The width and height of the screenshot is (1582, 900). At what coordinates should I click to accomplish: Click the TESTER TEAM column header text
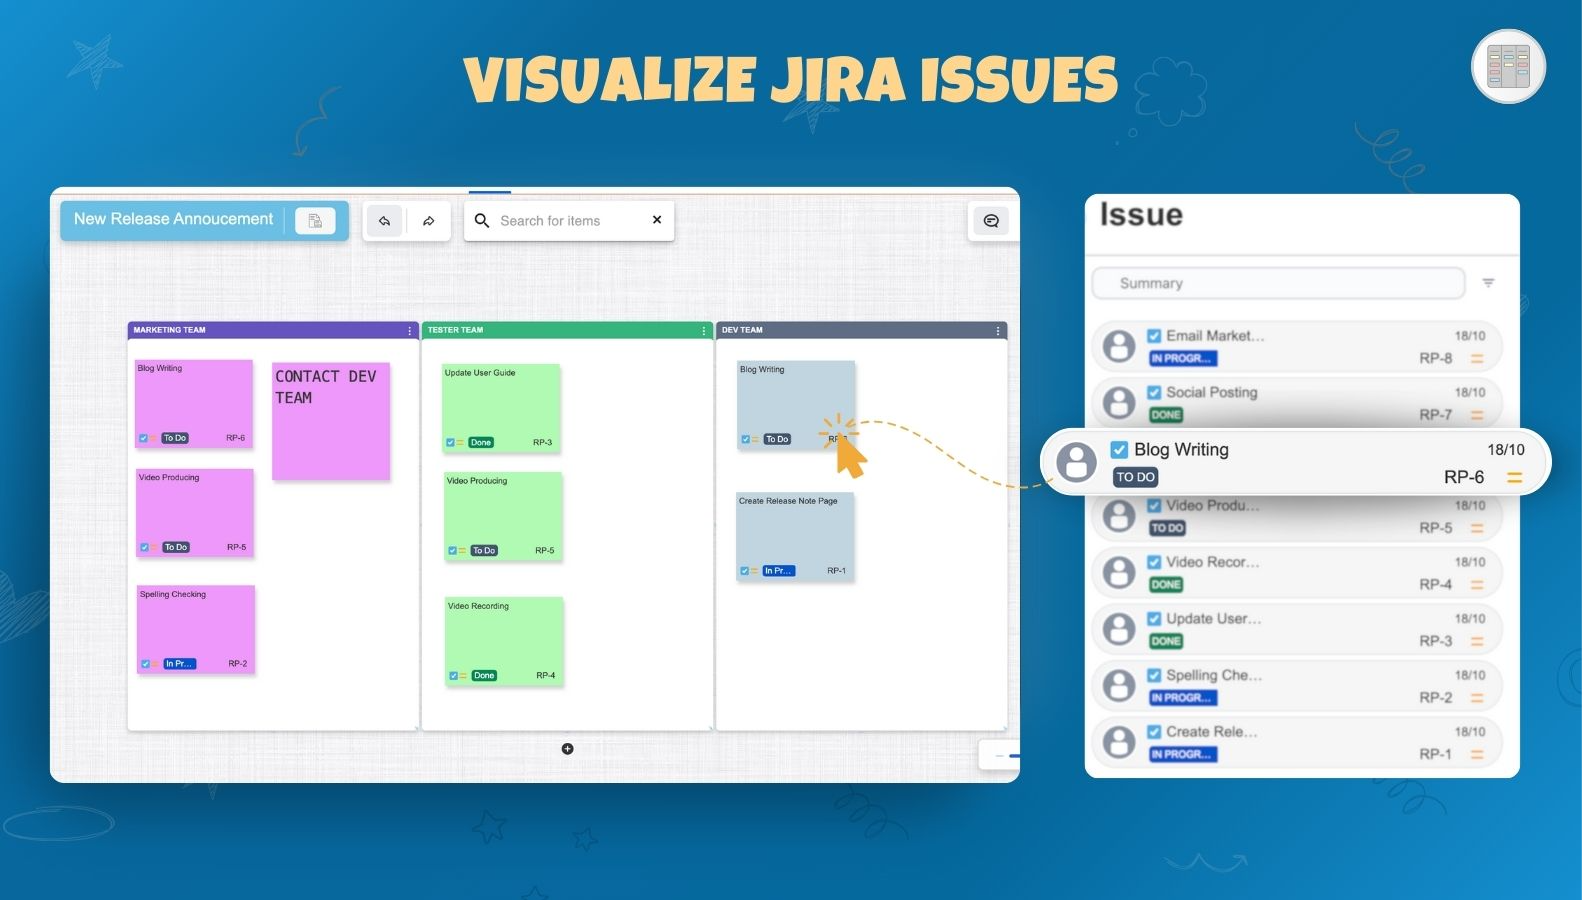pyautogui.click(x=455, y=330)
